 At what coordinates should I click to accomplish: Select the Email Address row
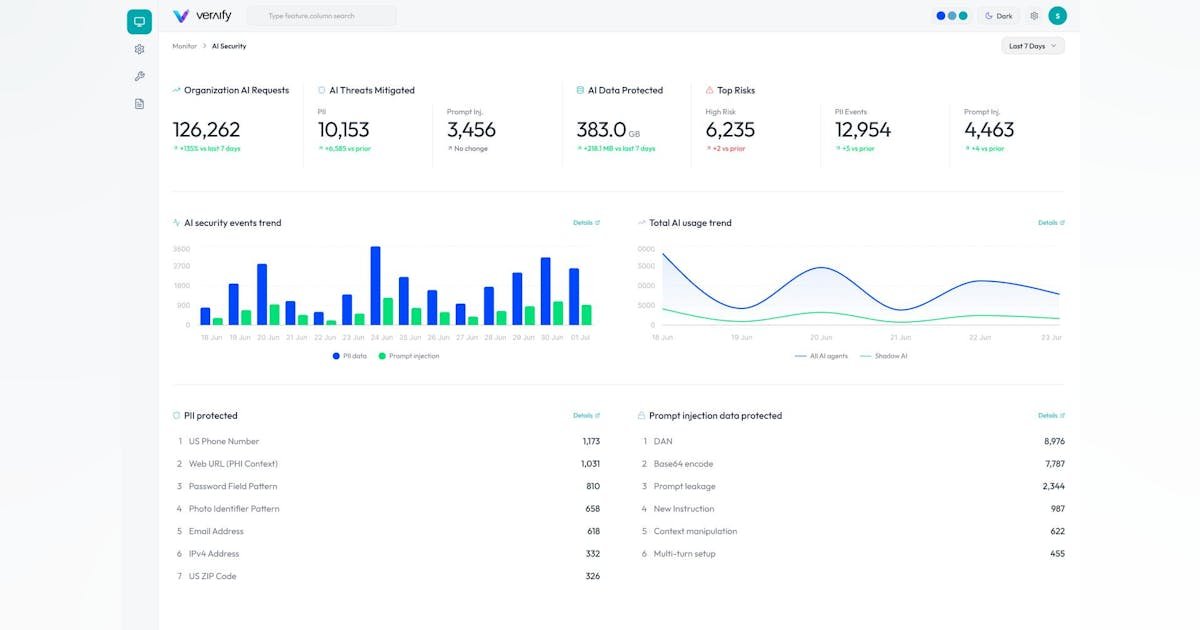[x=388, y=531]
